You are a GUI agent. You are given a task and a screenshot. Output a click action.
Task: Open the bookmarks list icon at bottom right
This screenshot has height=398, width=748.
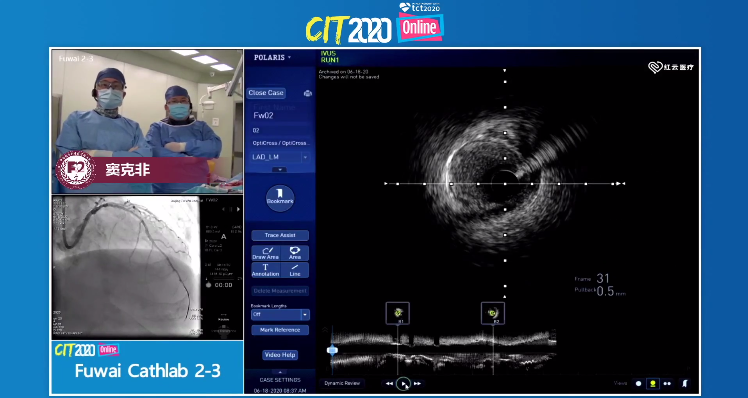point(685,383)
